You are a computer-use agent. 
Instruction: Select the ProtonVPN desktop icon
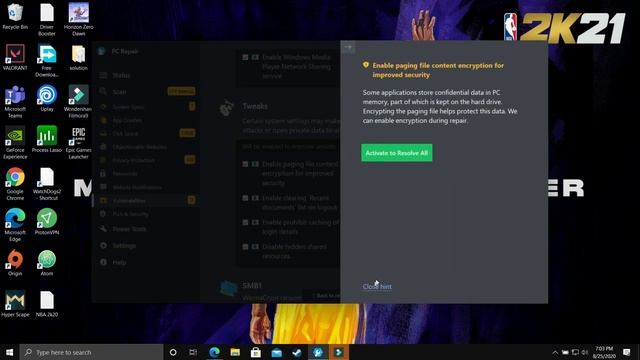47,222
